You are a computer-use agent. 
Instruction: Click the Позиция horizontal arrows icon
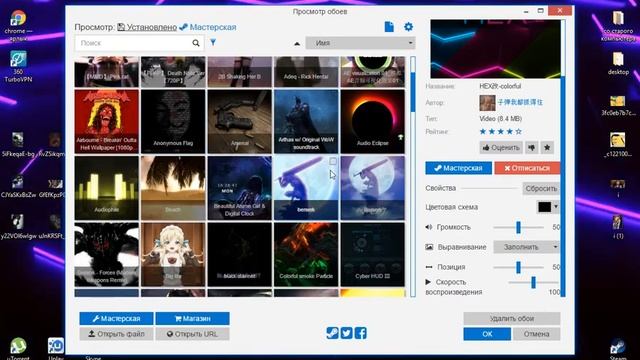(429, 267)
